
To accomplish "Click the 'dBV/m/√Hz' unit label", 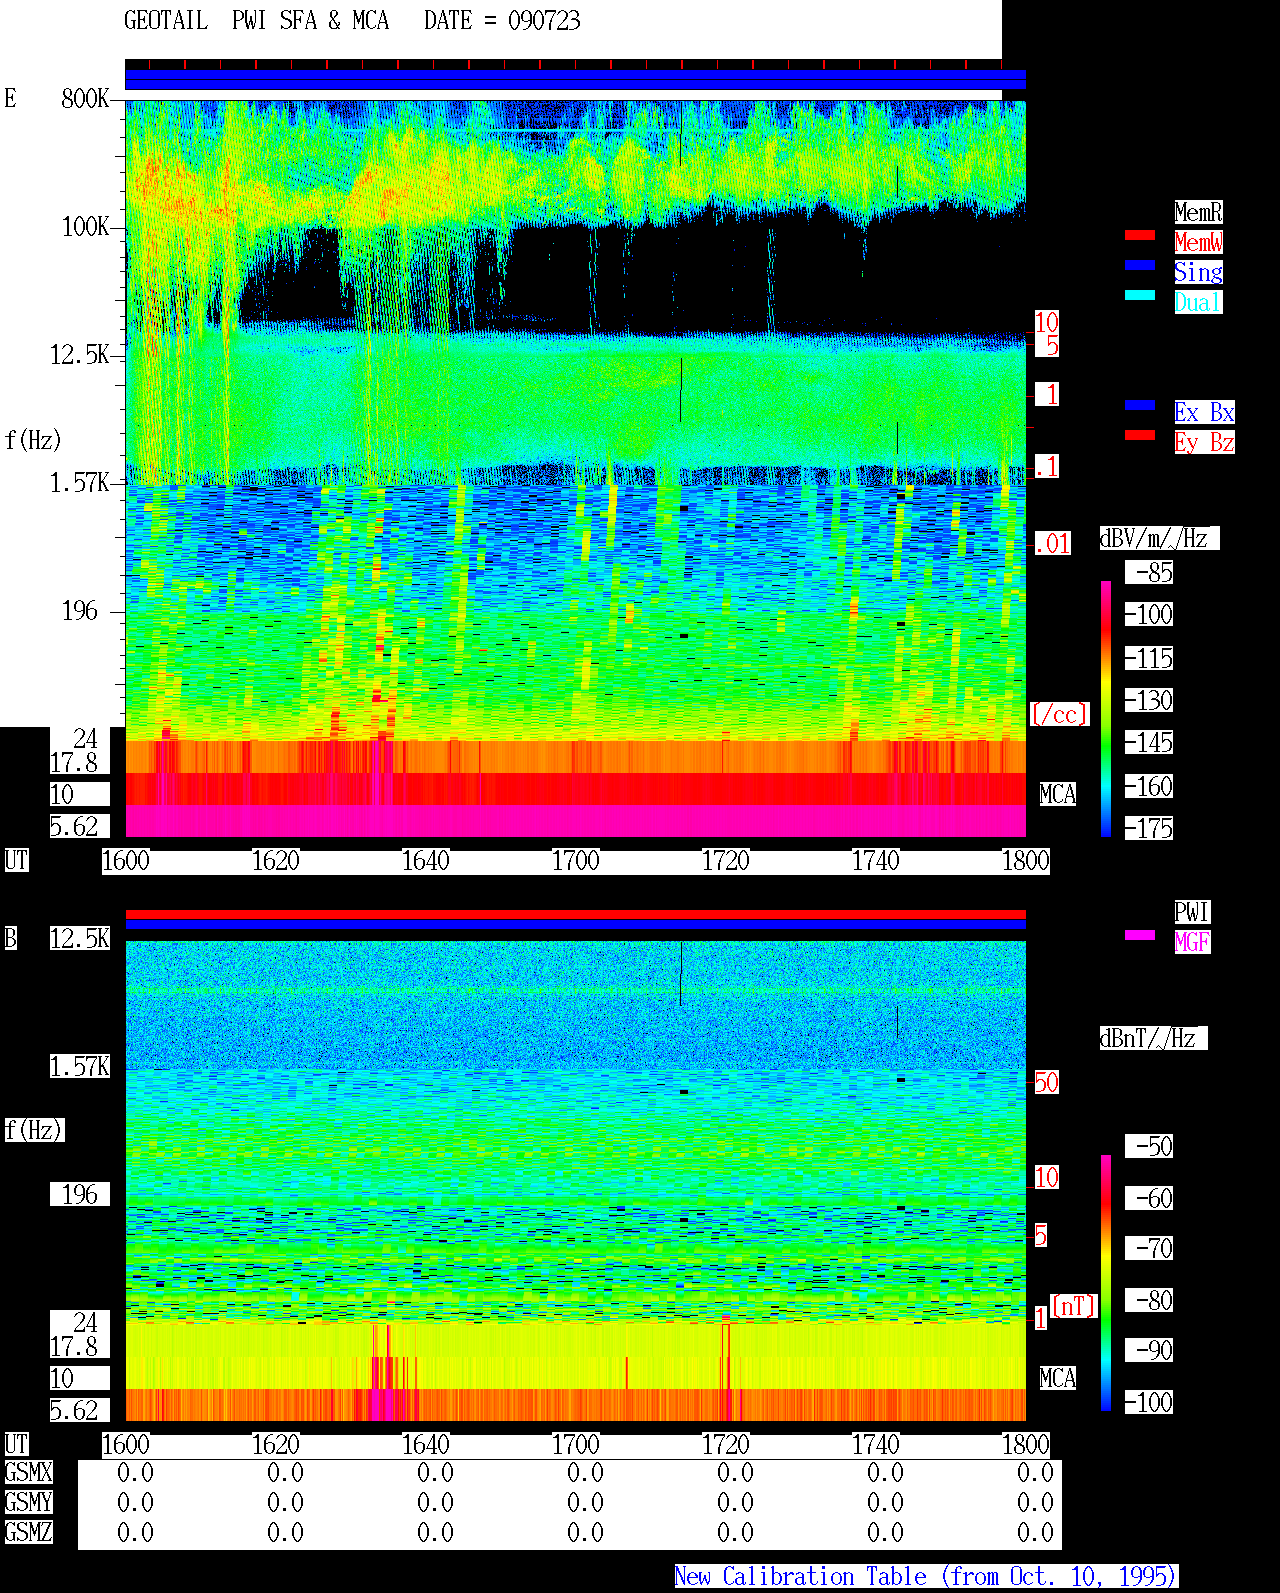I will pyautogui.click(x=1159, y=538).
